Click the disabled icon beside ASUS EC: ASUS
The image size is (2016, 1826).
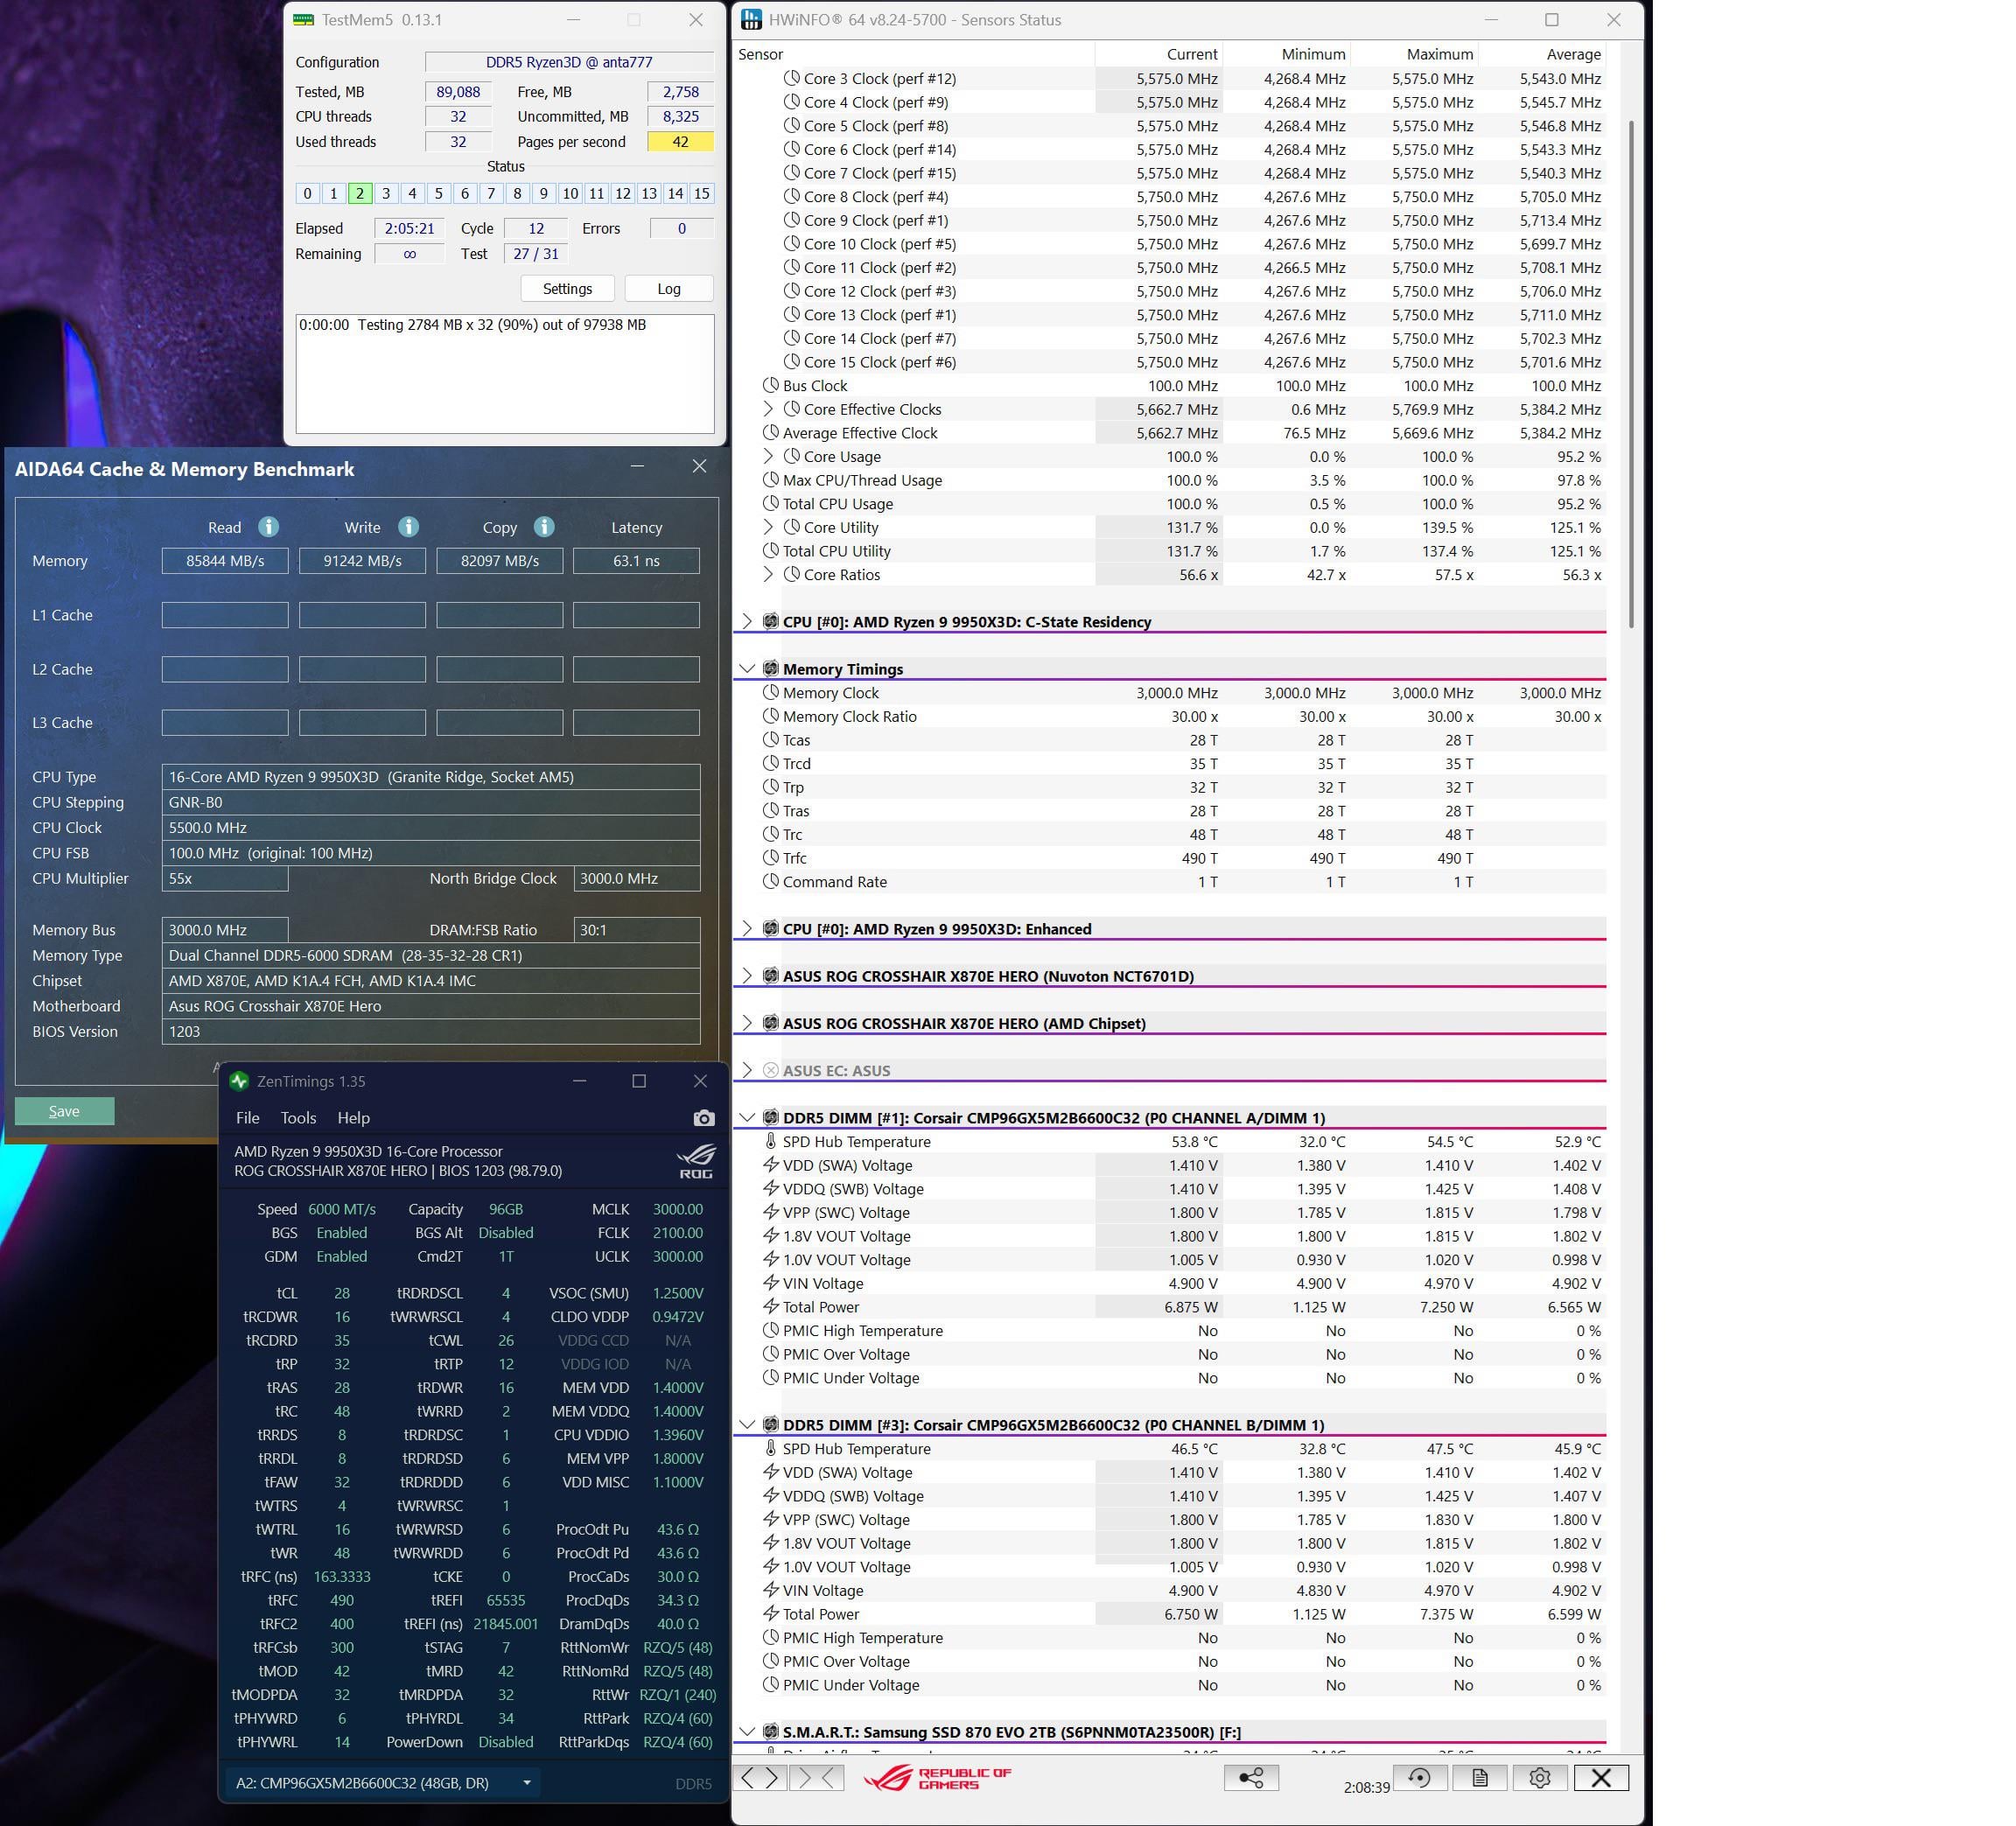tap(770, 1070)
